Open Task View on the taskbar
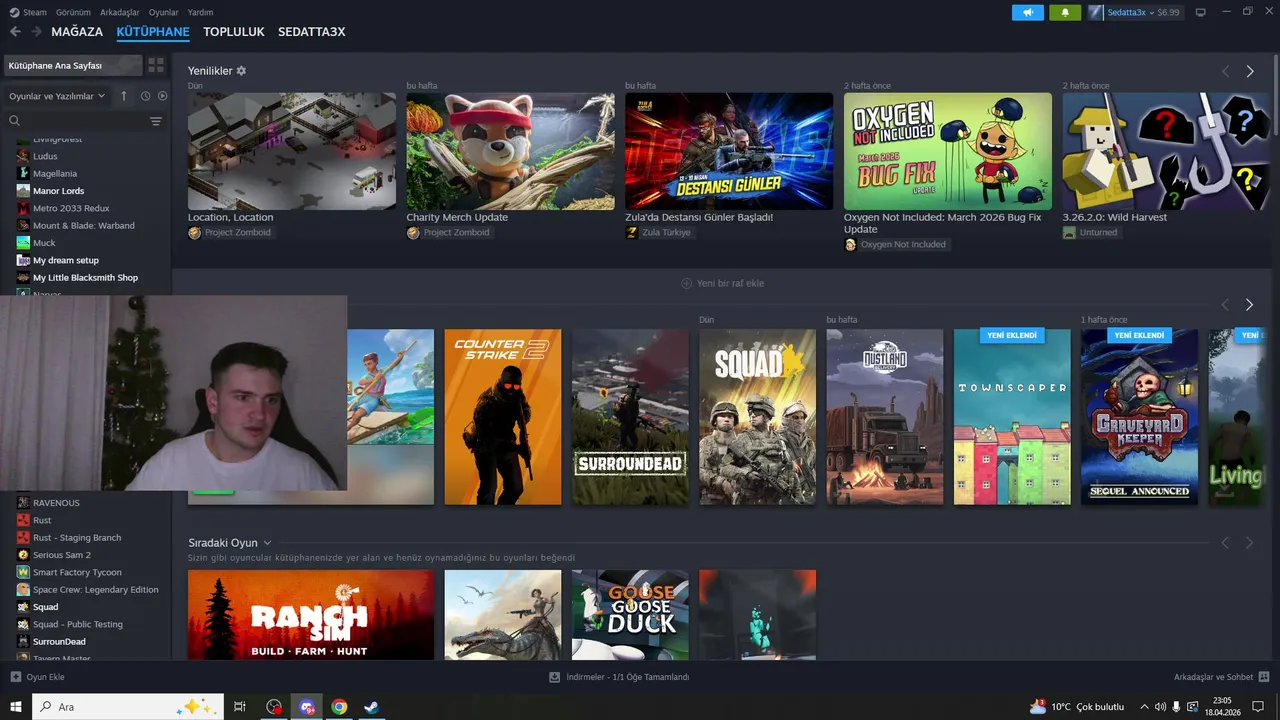 240,707
